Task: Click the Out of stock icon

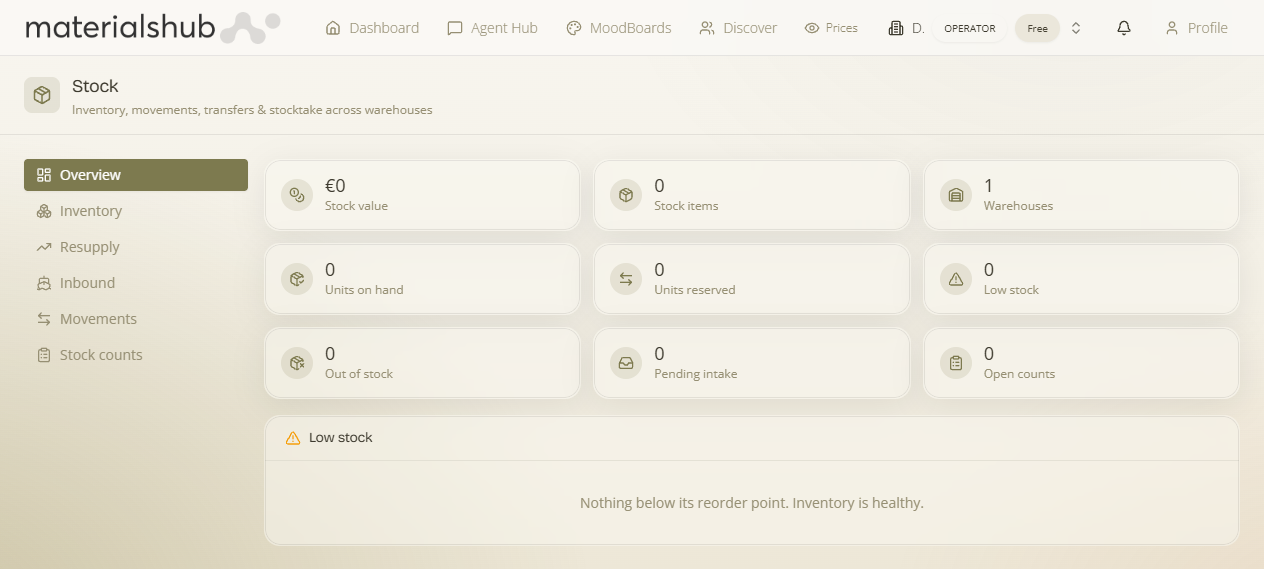Action: tap(297, 363)
